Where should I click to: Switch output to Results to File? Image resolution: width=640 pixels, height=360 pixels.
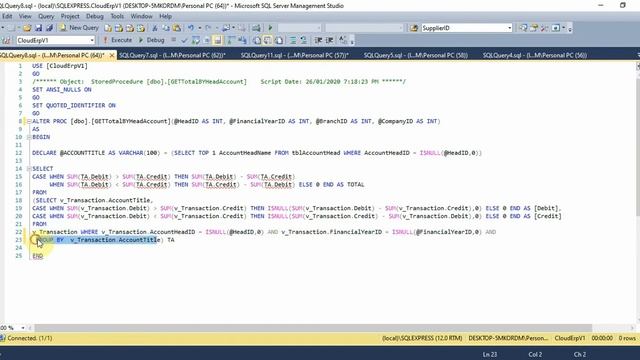279,40
